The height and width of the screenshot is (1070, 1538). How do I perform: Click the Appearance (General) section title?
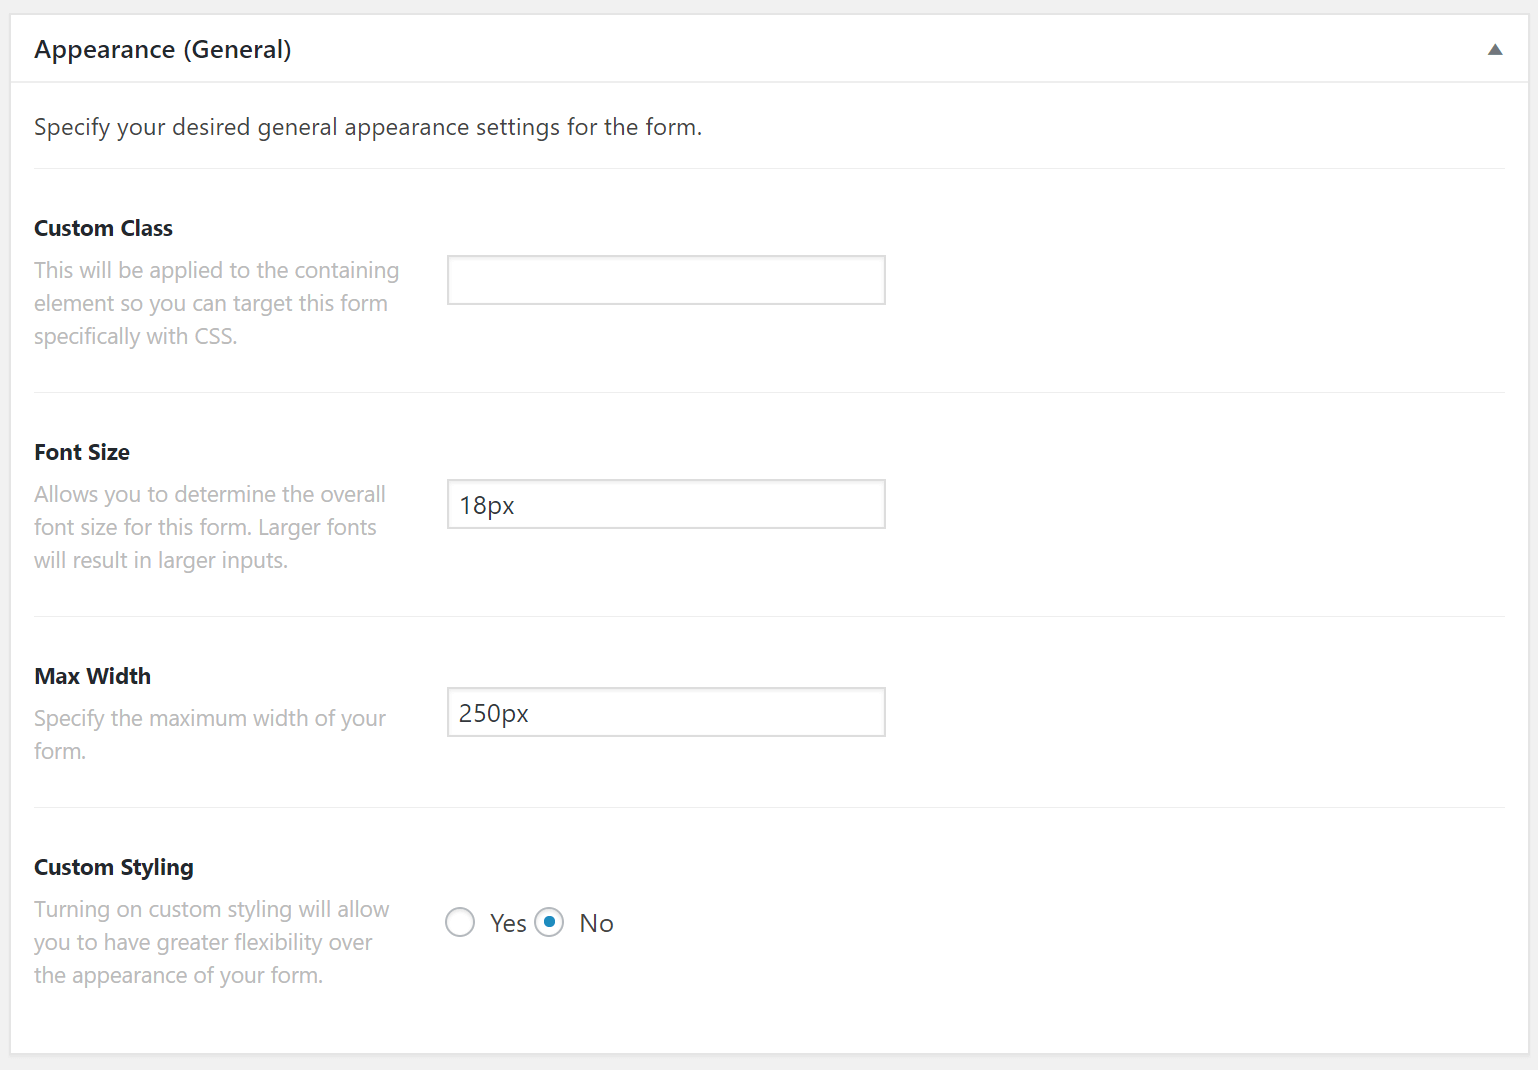[162, 48]
